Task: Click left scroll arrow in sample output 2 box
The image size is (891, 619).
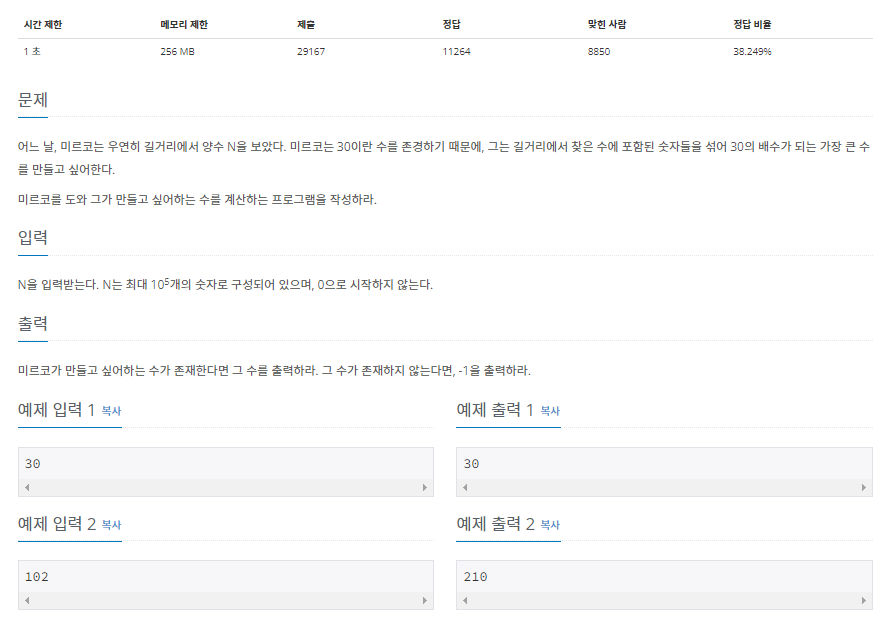Action: pos(465,600)
